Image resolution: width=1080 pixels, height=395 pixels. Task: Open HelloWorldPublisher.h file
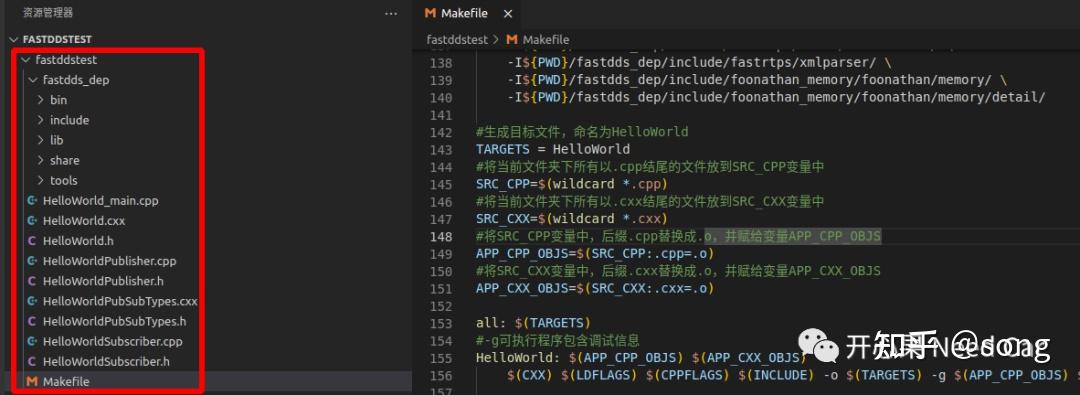click(x=103, y=281)
